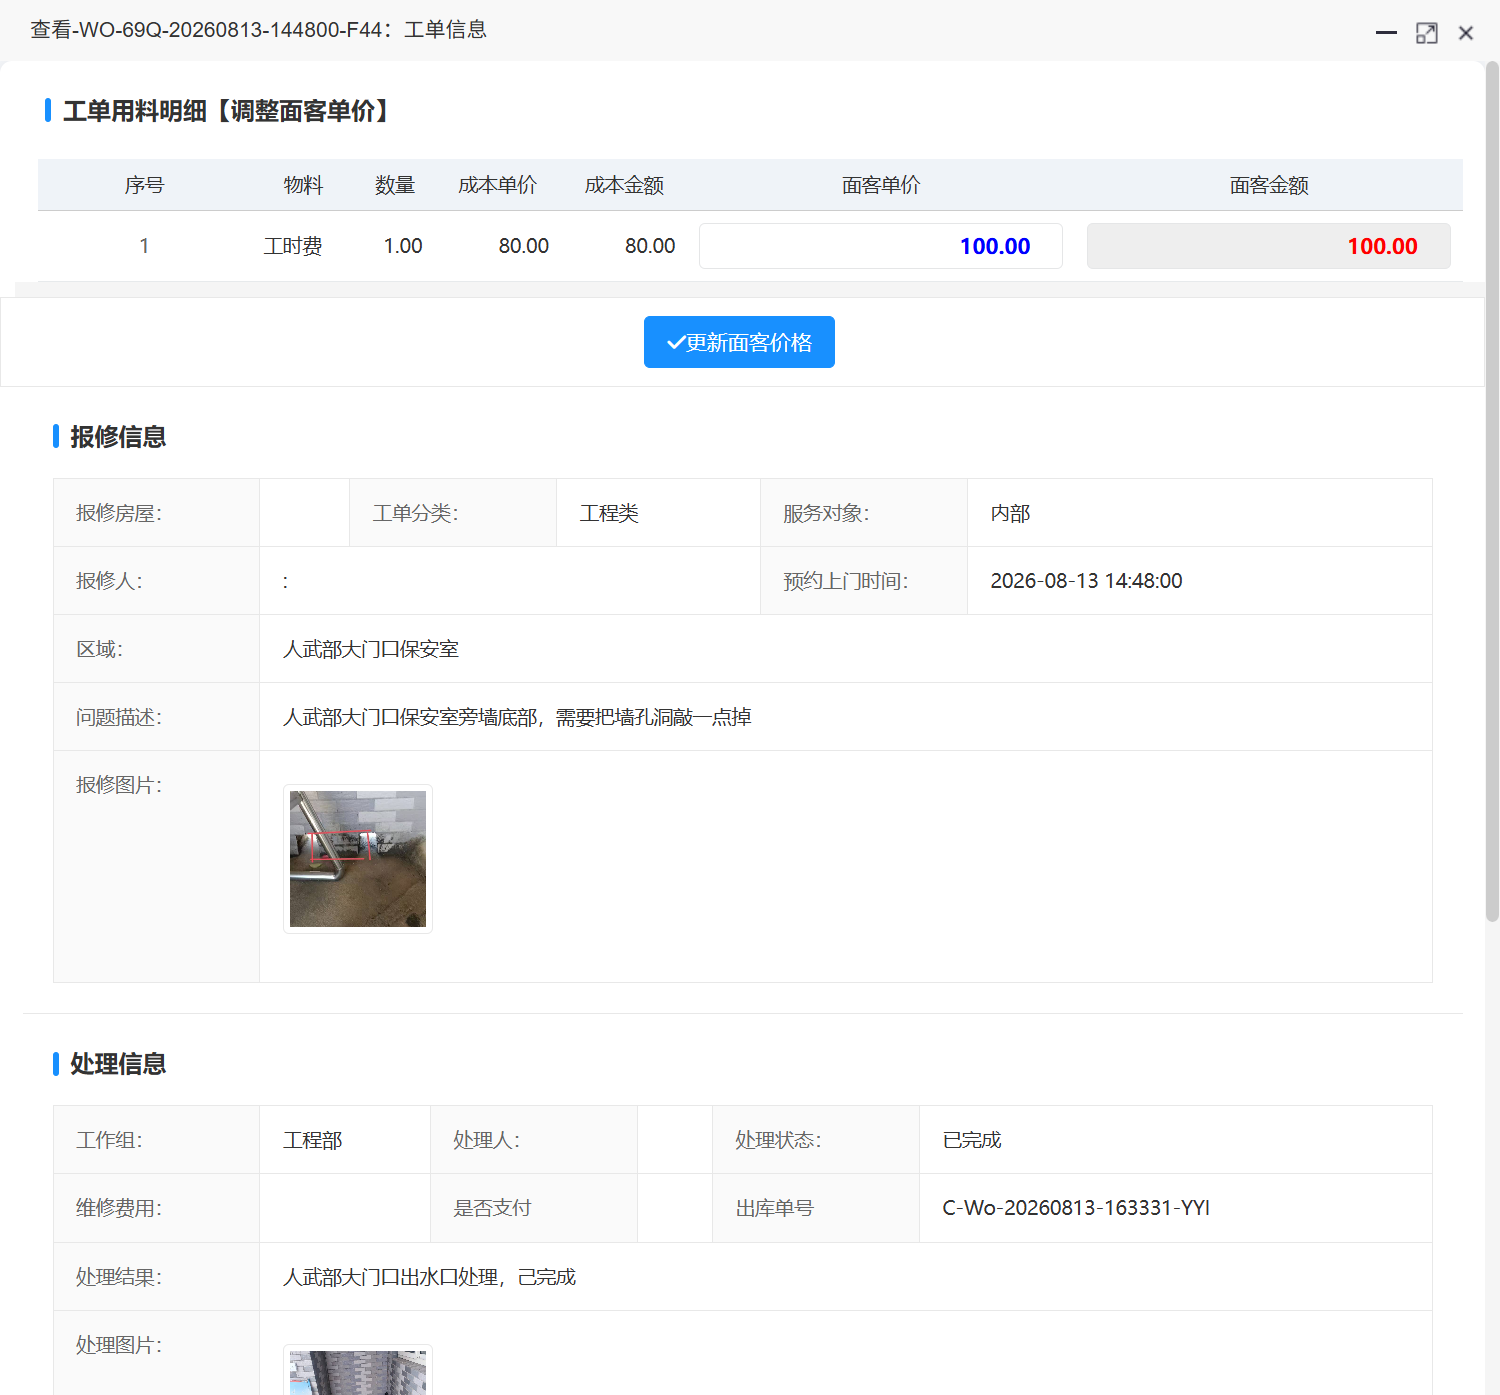The height and width of the screenshot is (1395, 1500).
Task: Open the 报修图片 thumbnail image
Action: point(358,859)
